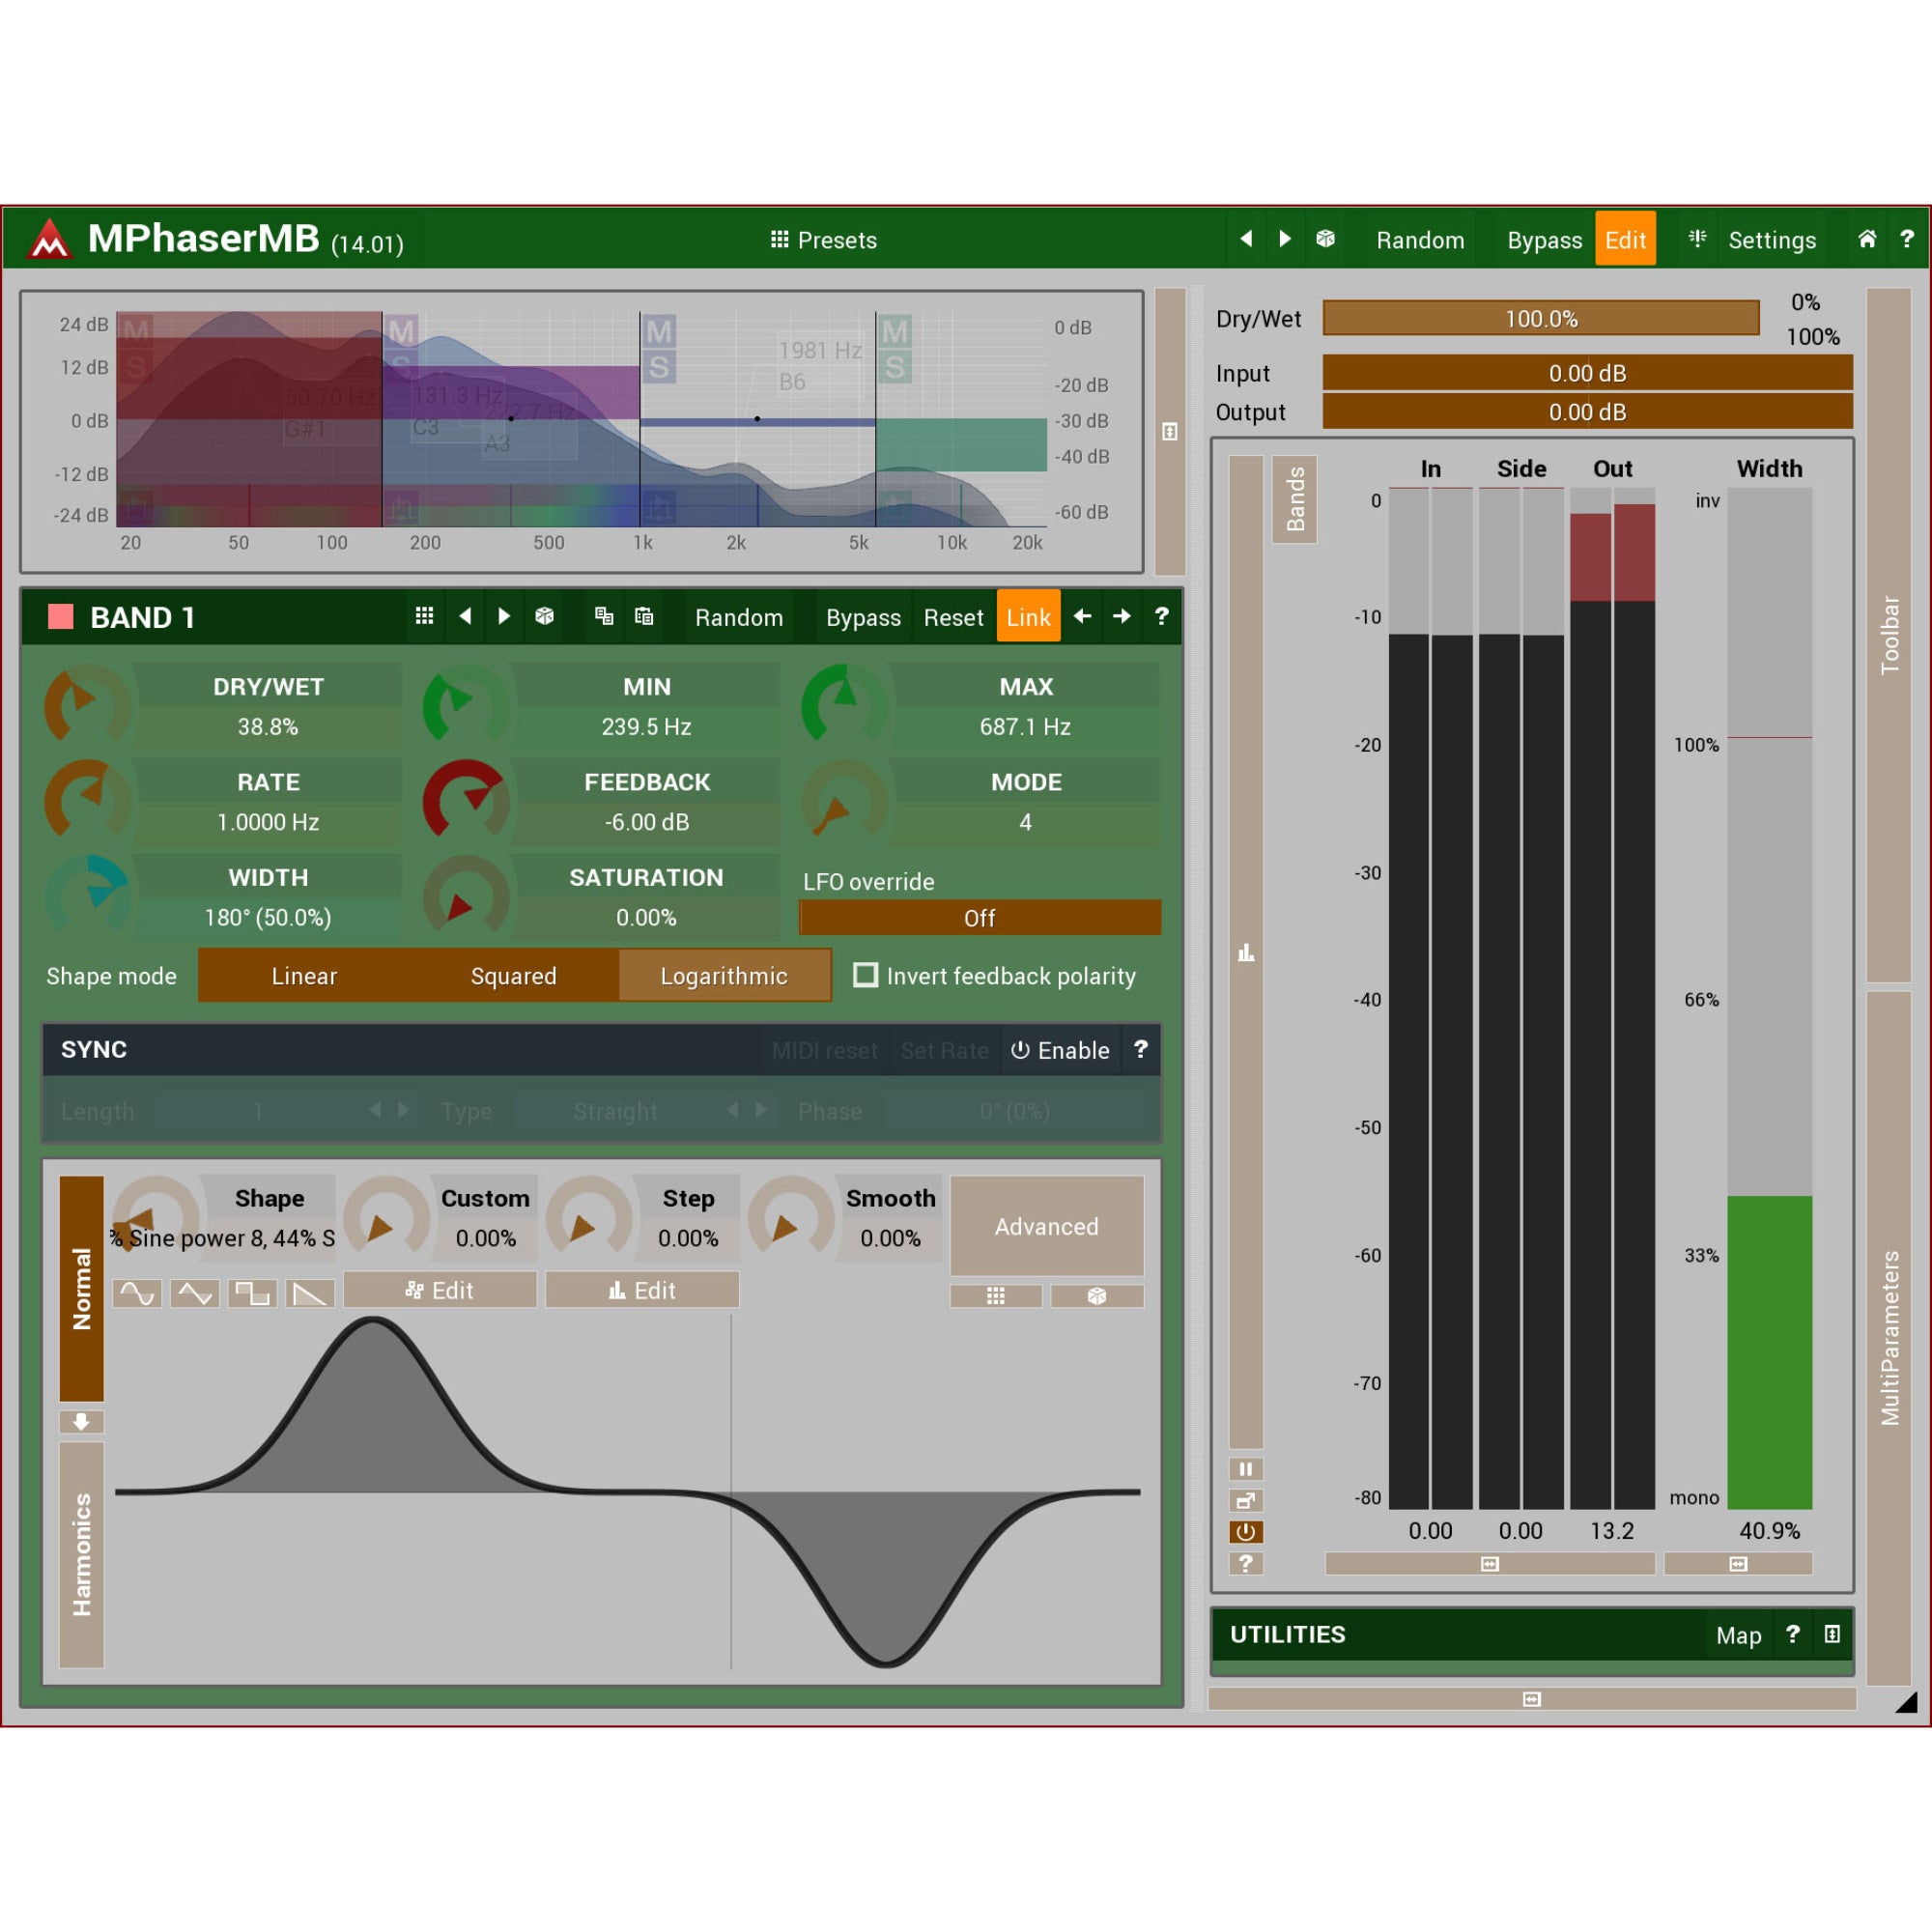Open the LFO override Off dropdown

coord(980,918)
